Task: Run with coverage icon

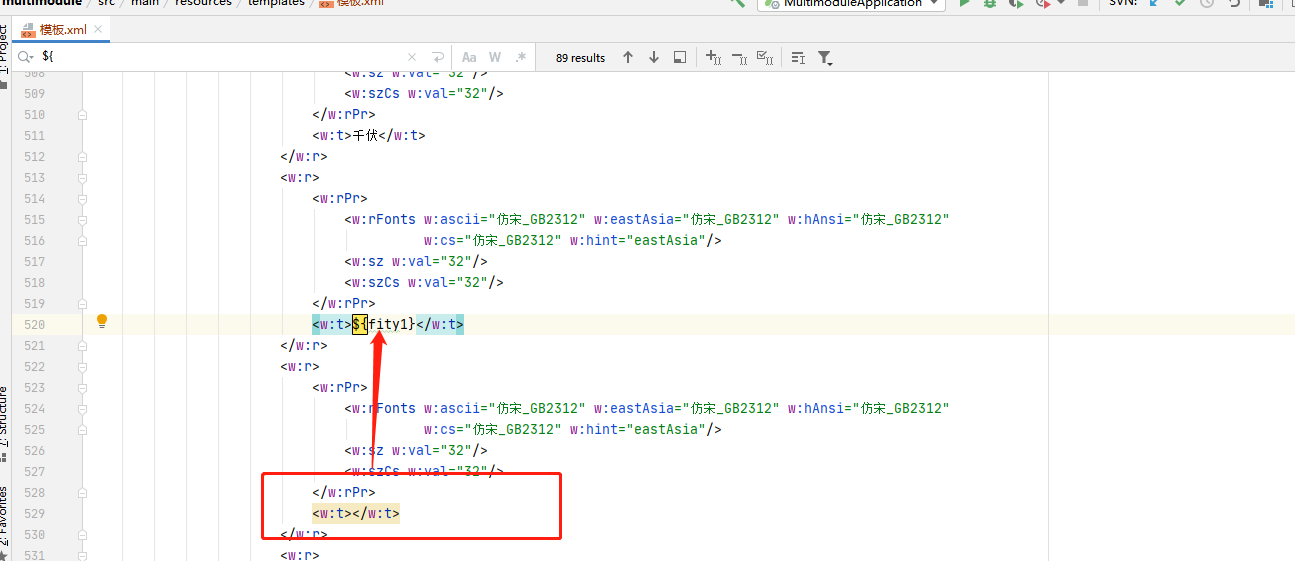Action: click(1016, 4)
